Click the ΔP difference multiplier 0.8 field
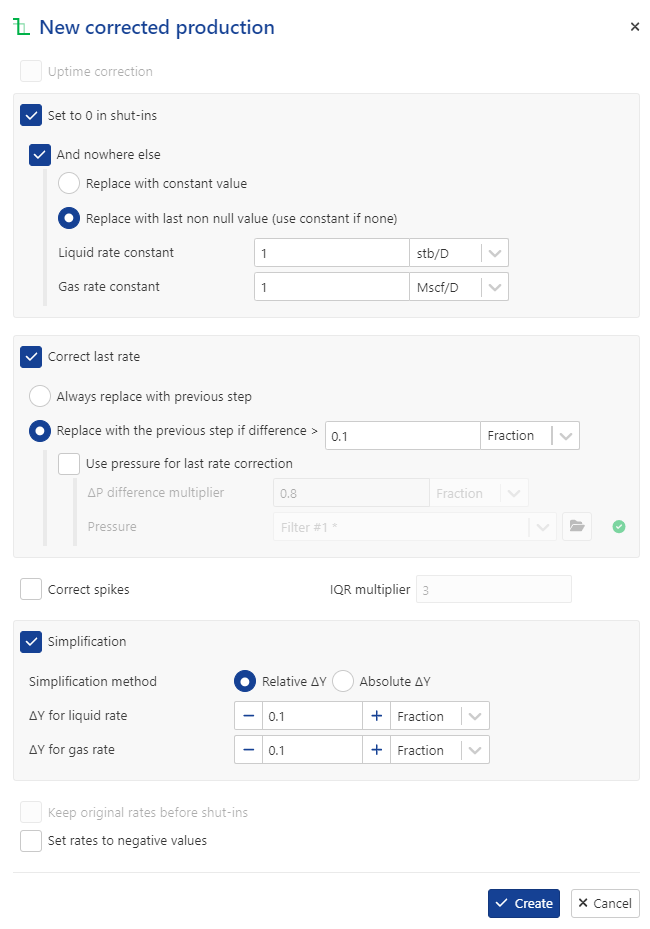 point(351,493)
